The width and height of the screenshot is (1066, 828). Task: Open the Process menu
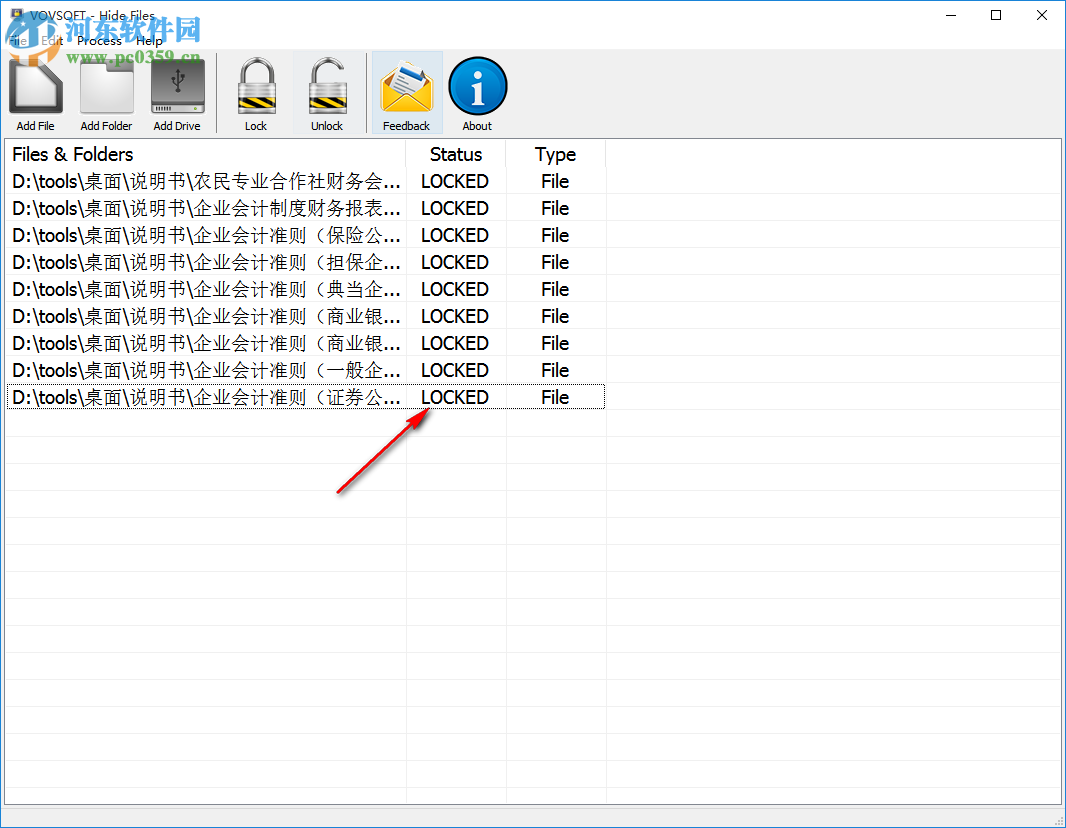99,40
